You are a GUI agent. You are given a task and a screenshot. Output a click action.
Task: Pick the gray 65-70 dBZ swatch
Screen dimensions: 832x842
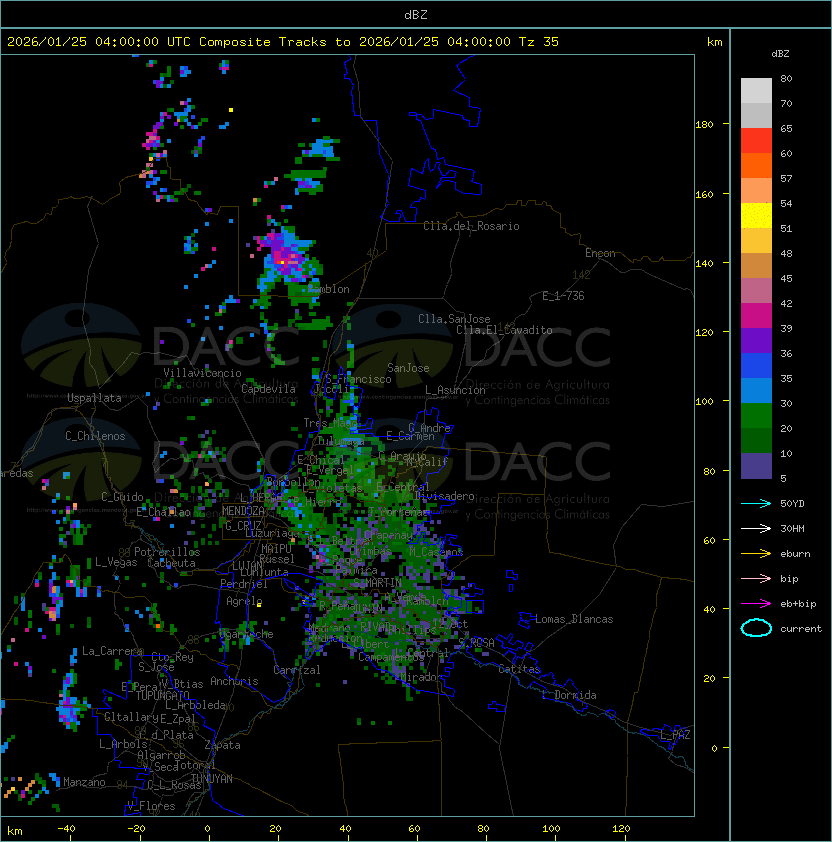756,115
